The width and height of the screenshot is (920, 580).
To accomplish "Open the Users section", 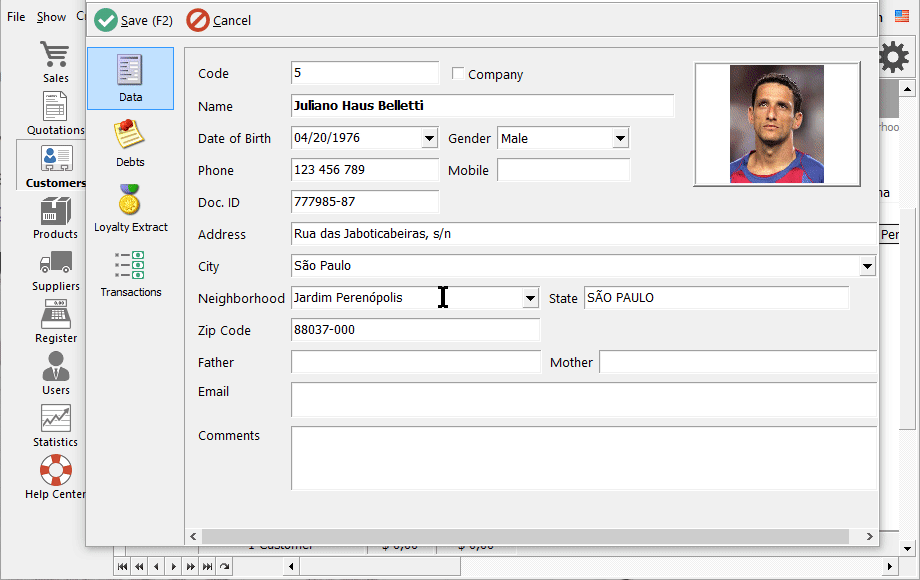I will (x=55, y=375).
